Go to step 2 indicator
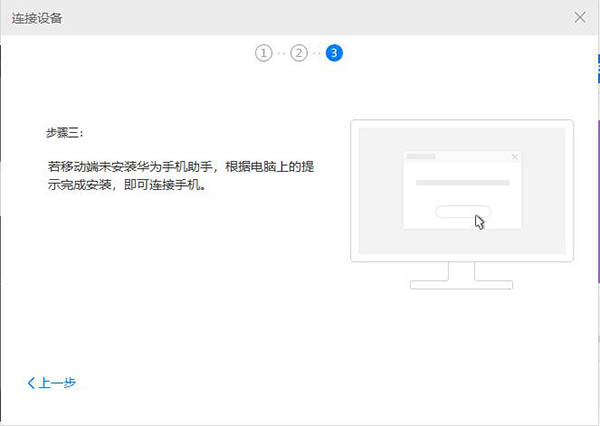Image resolution: width=600 pixels, height=426 pixels. [x=299, y=53]
